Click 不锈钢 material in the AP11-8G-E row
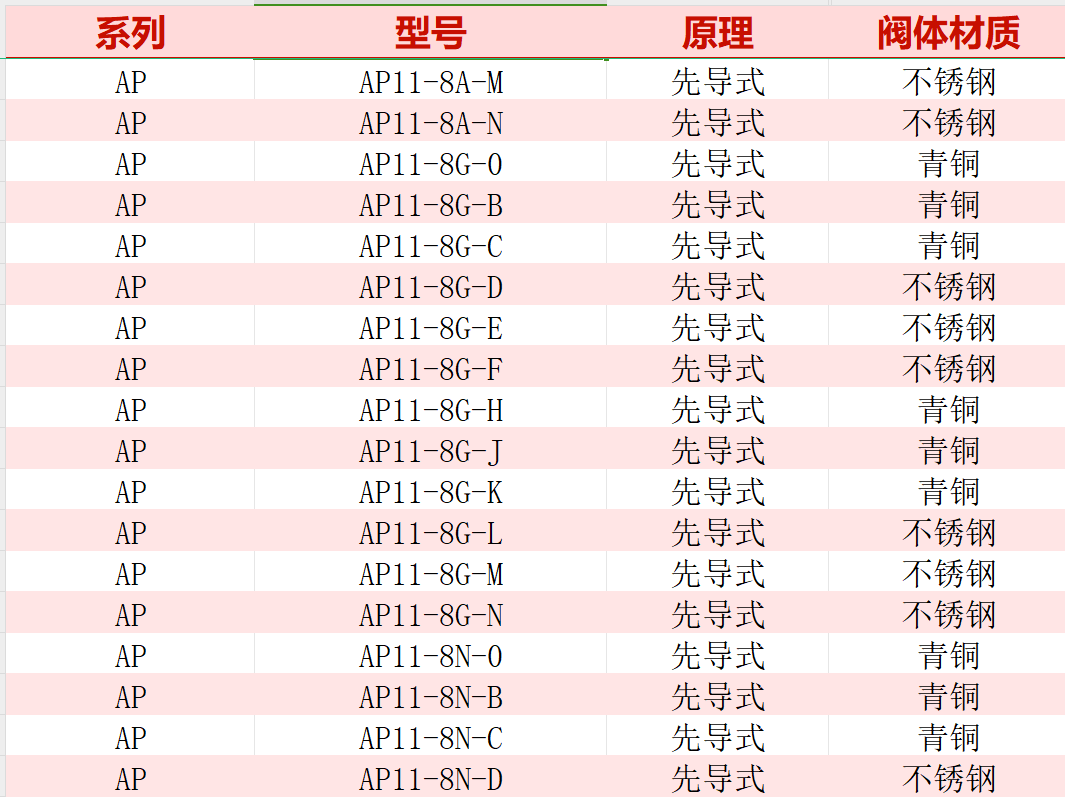The height and width of the screenshot is (797, 1065). 947,328
